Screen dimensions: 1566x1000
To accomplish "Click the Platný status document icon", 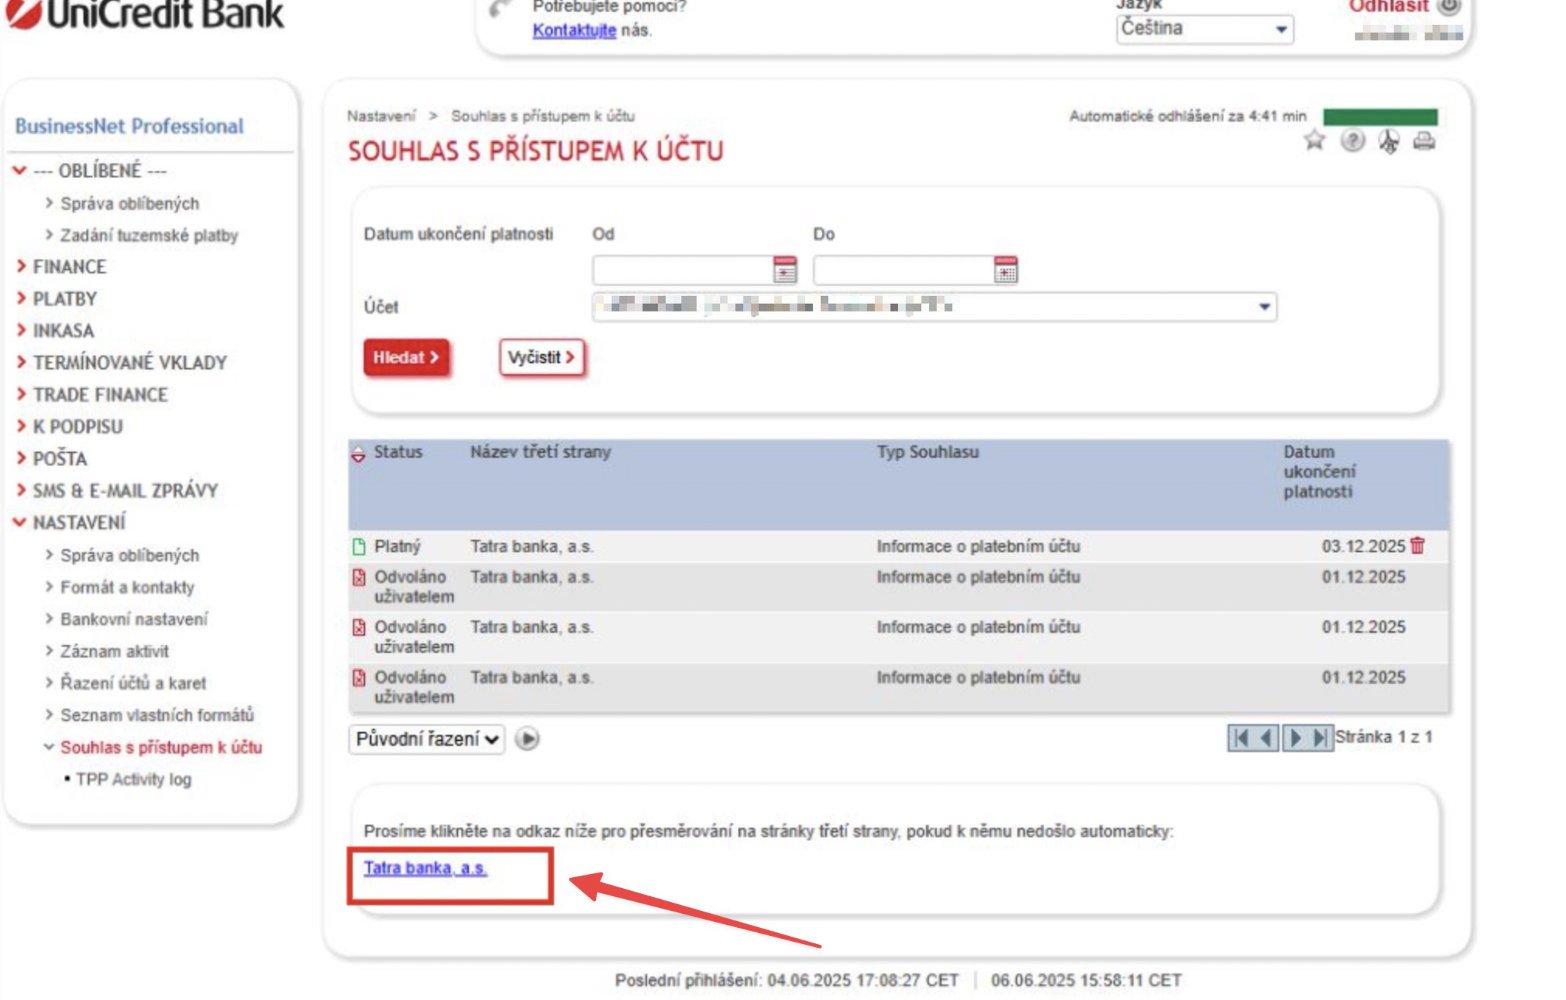I will tap(359, 546).
